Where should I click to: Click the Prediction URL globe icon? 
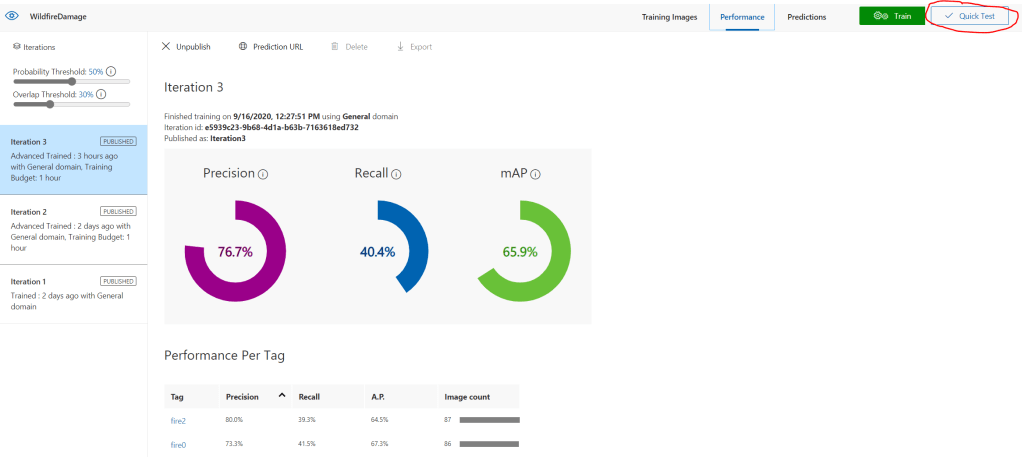coord(243,47)
